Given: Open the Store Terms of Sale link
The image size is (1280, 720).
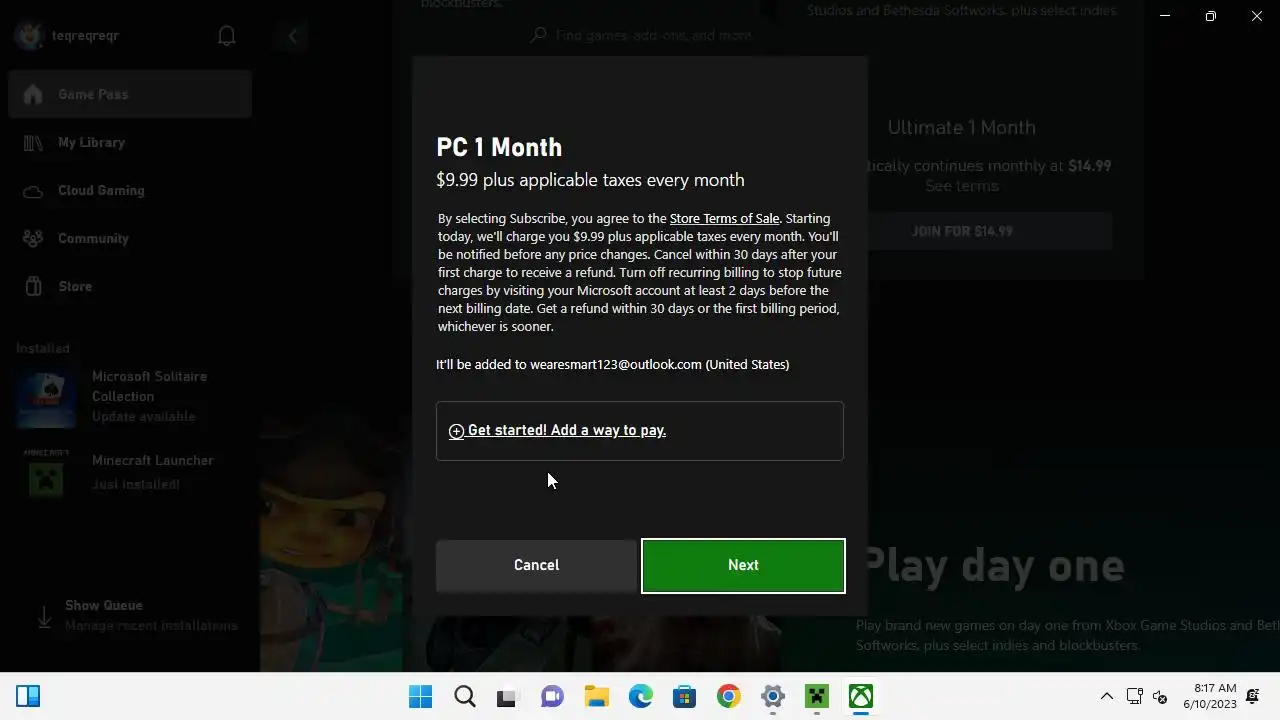Looking at the screenshot, I should click(724, 218).
